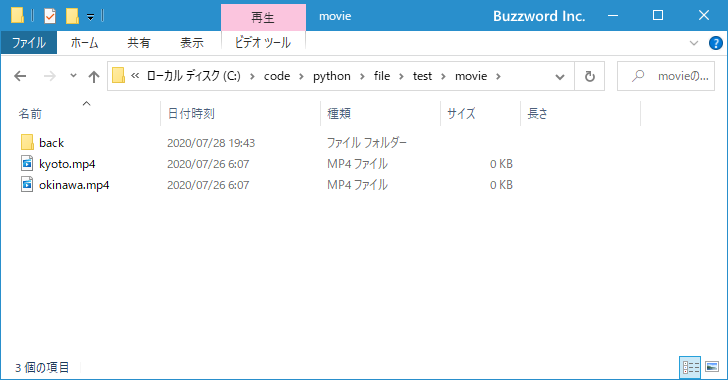Expand the ribbon with the chevron
This screenshot has width=728, height=380.
pos(694,43)
